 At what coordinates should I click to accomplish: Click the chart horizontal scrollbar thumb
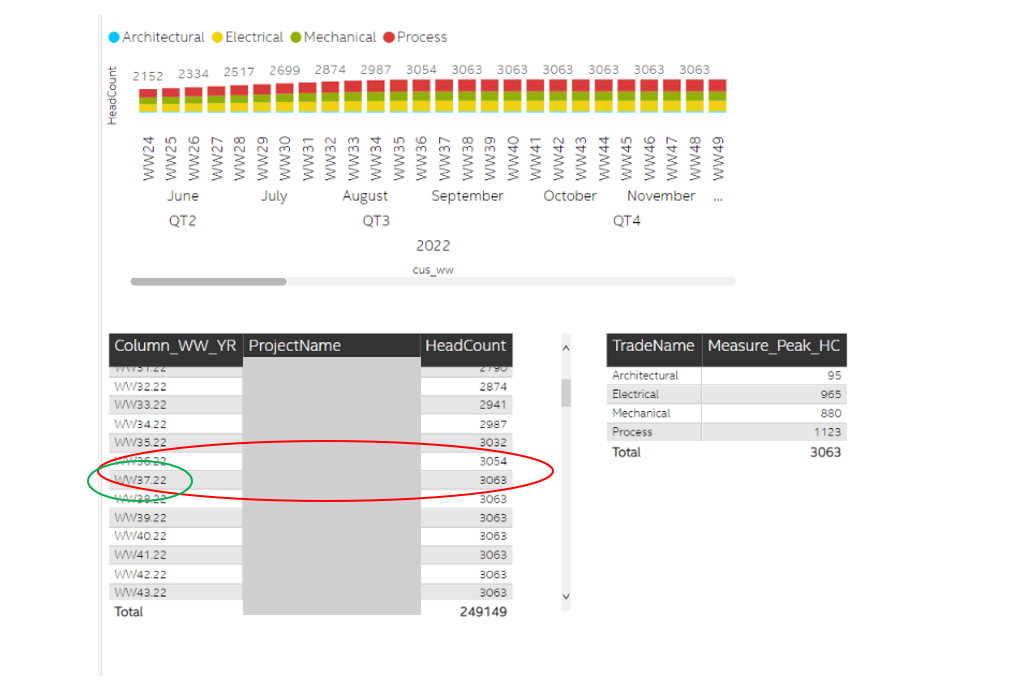208,282
